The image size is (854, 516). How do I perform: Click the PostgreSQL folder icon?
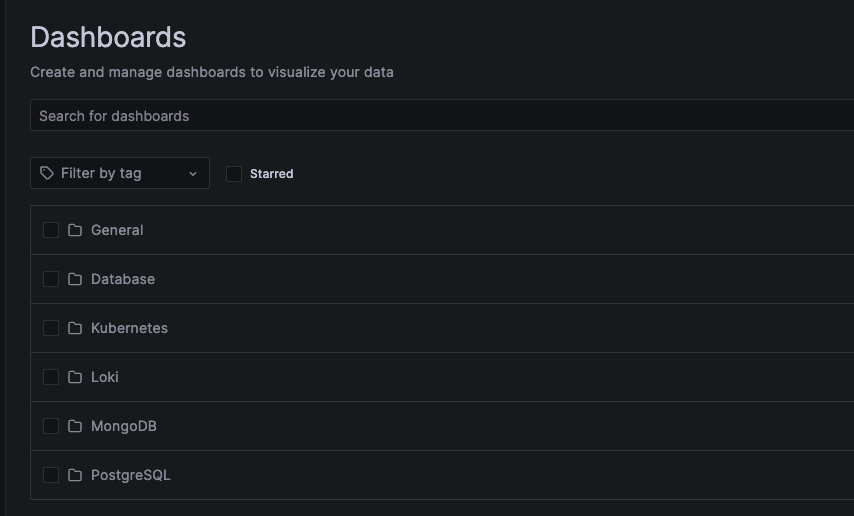pyautogui.click(x=75, y=475)
